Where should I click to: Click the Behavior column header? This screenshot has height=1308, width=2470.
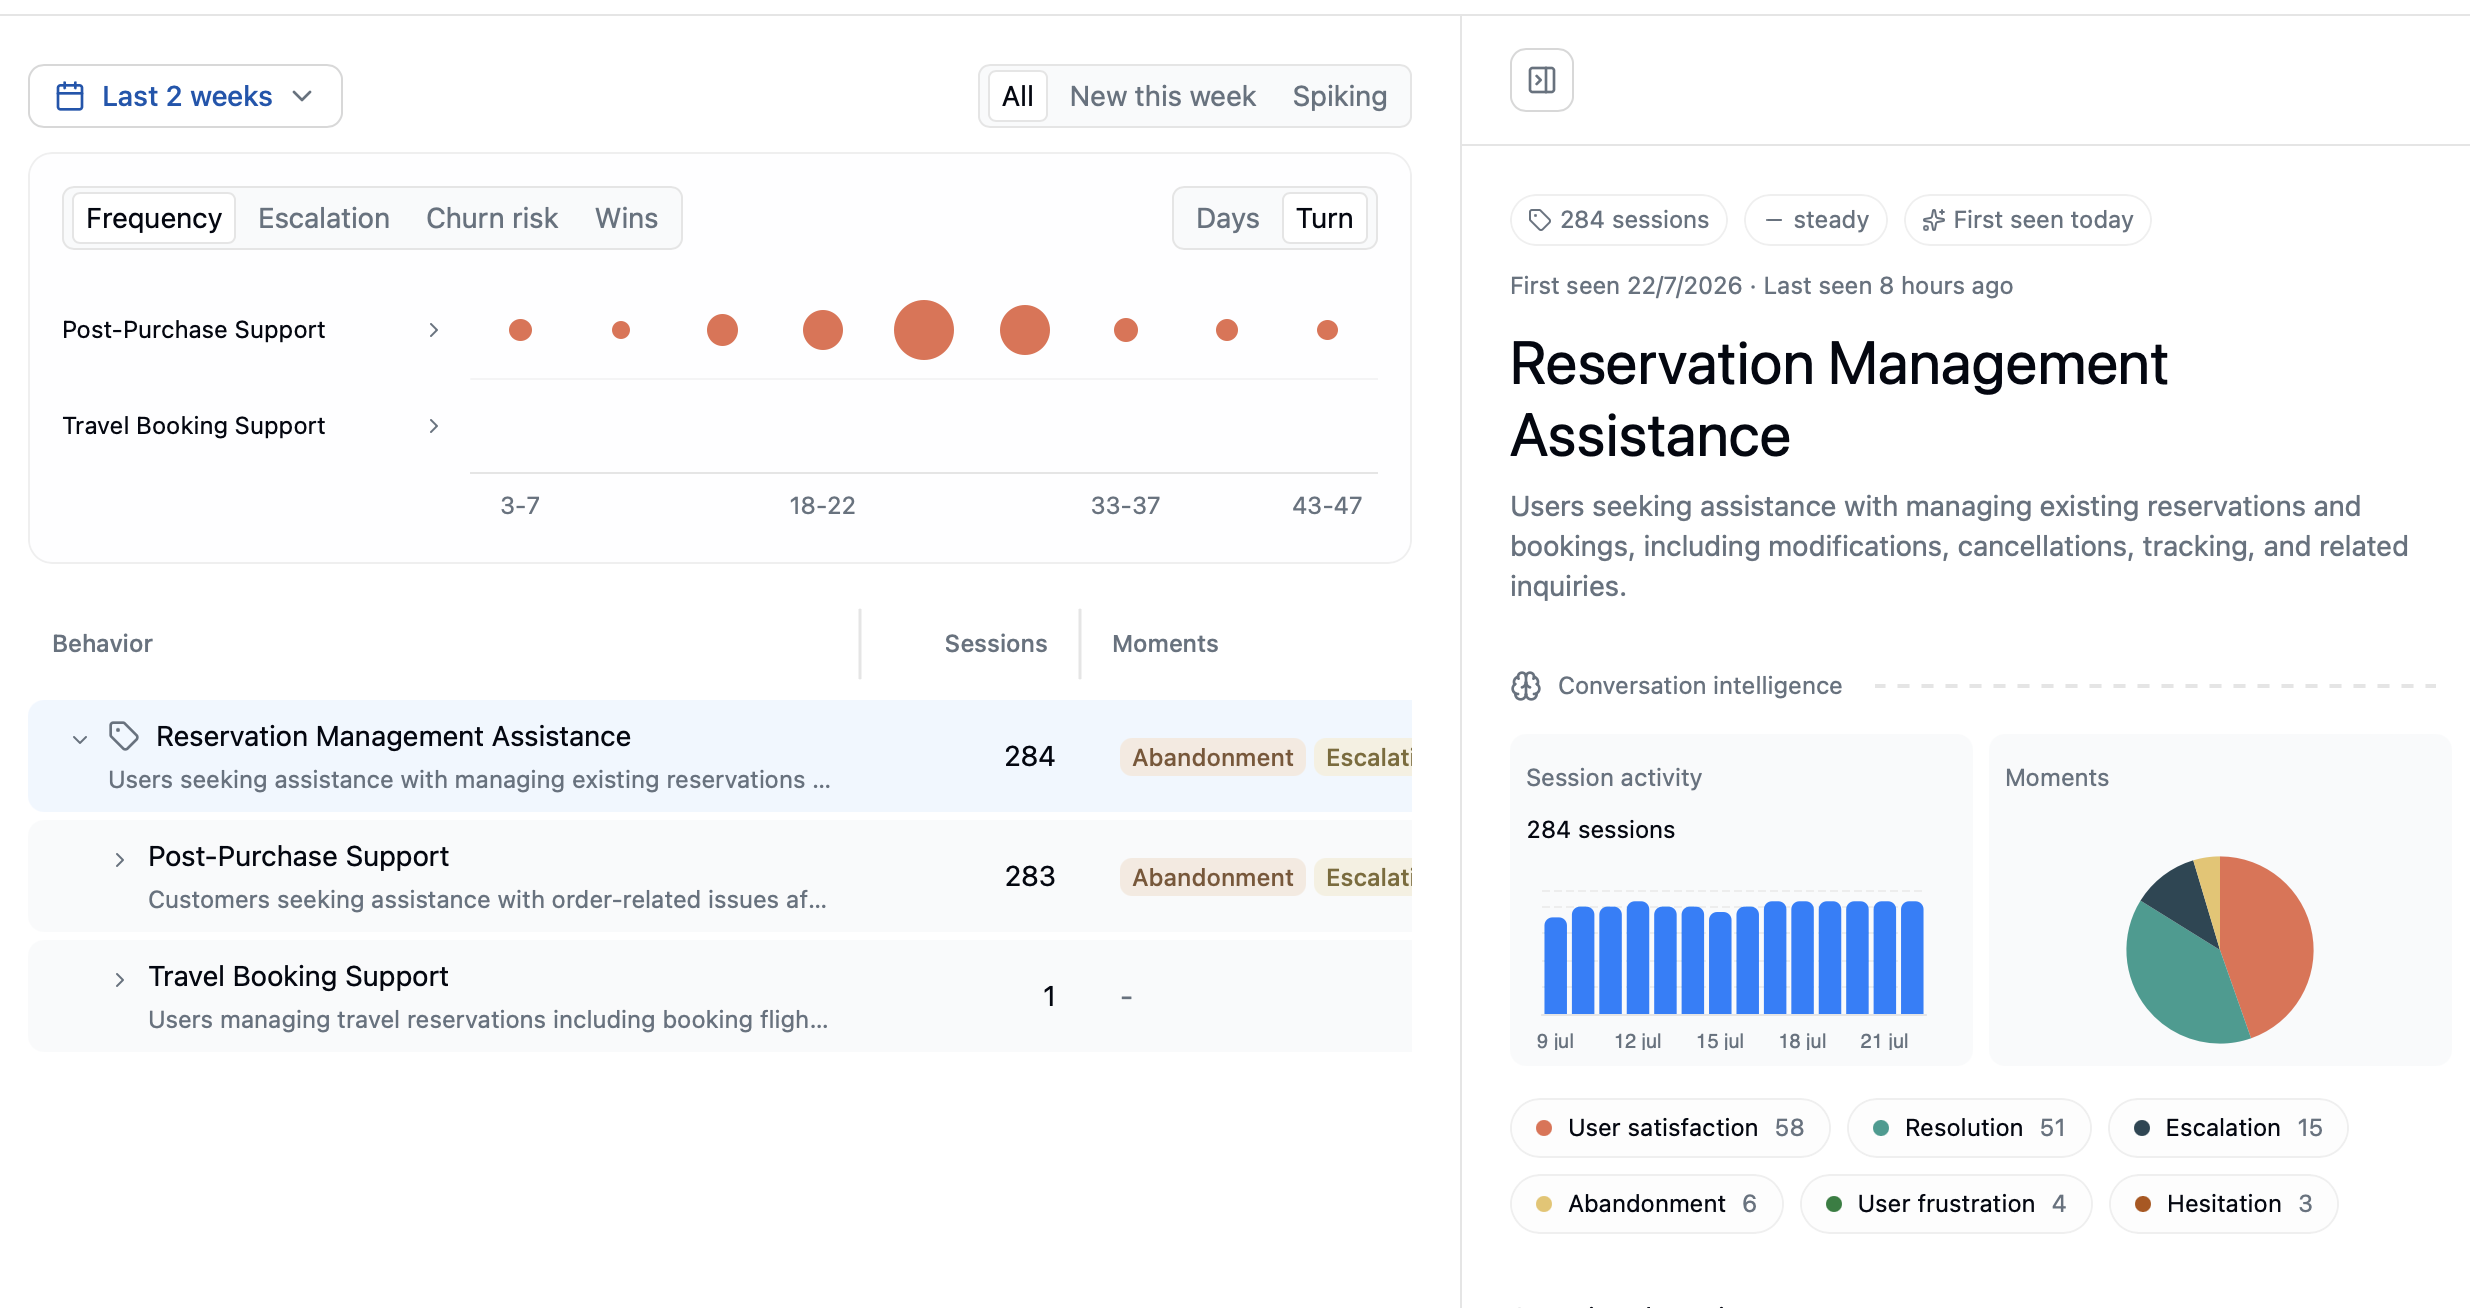102,644
